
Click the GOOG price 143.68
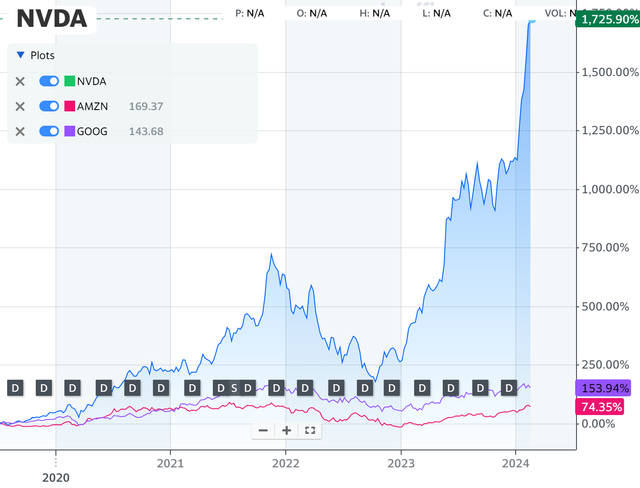pyautogui.click(x=146, y=131)
